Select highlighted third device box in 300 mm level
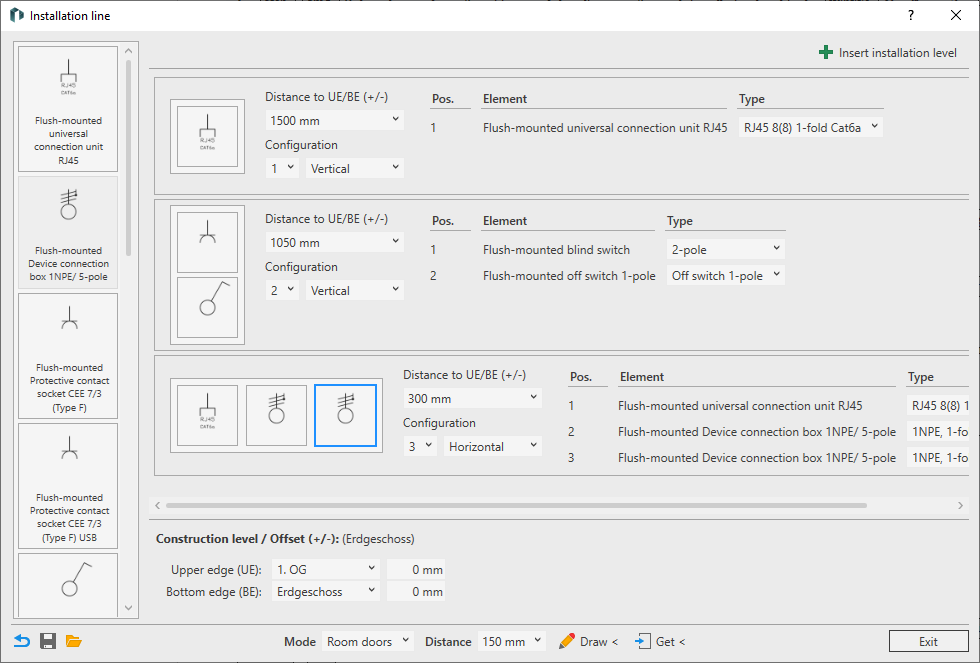980x663 pixels. tap(346, 415)
